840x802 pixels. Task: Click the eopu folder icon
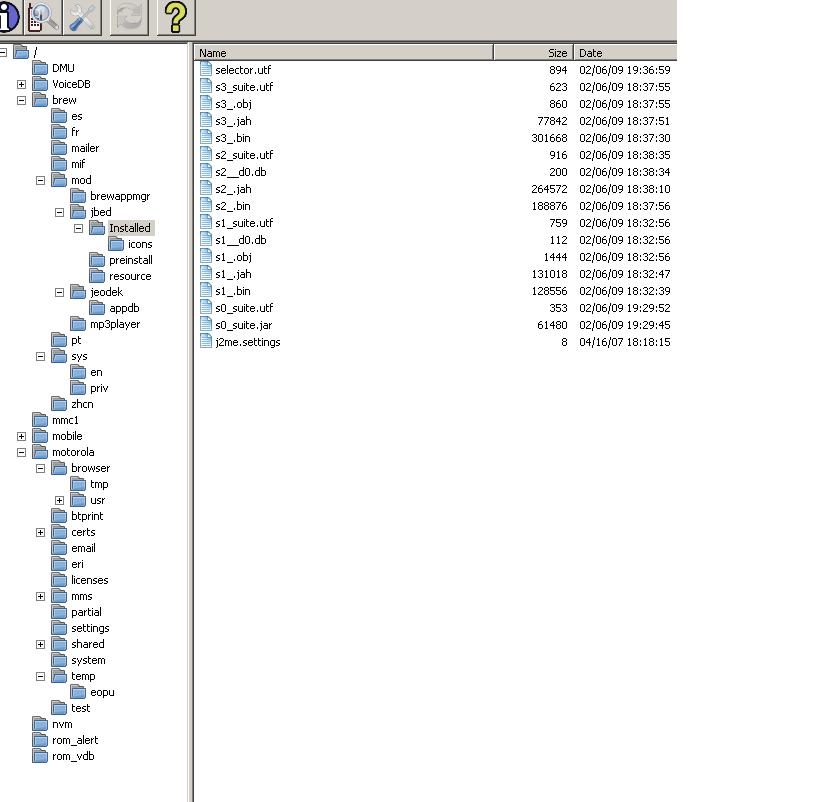(x=78, y=692)
